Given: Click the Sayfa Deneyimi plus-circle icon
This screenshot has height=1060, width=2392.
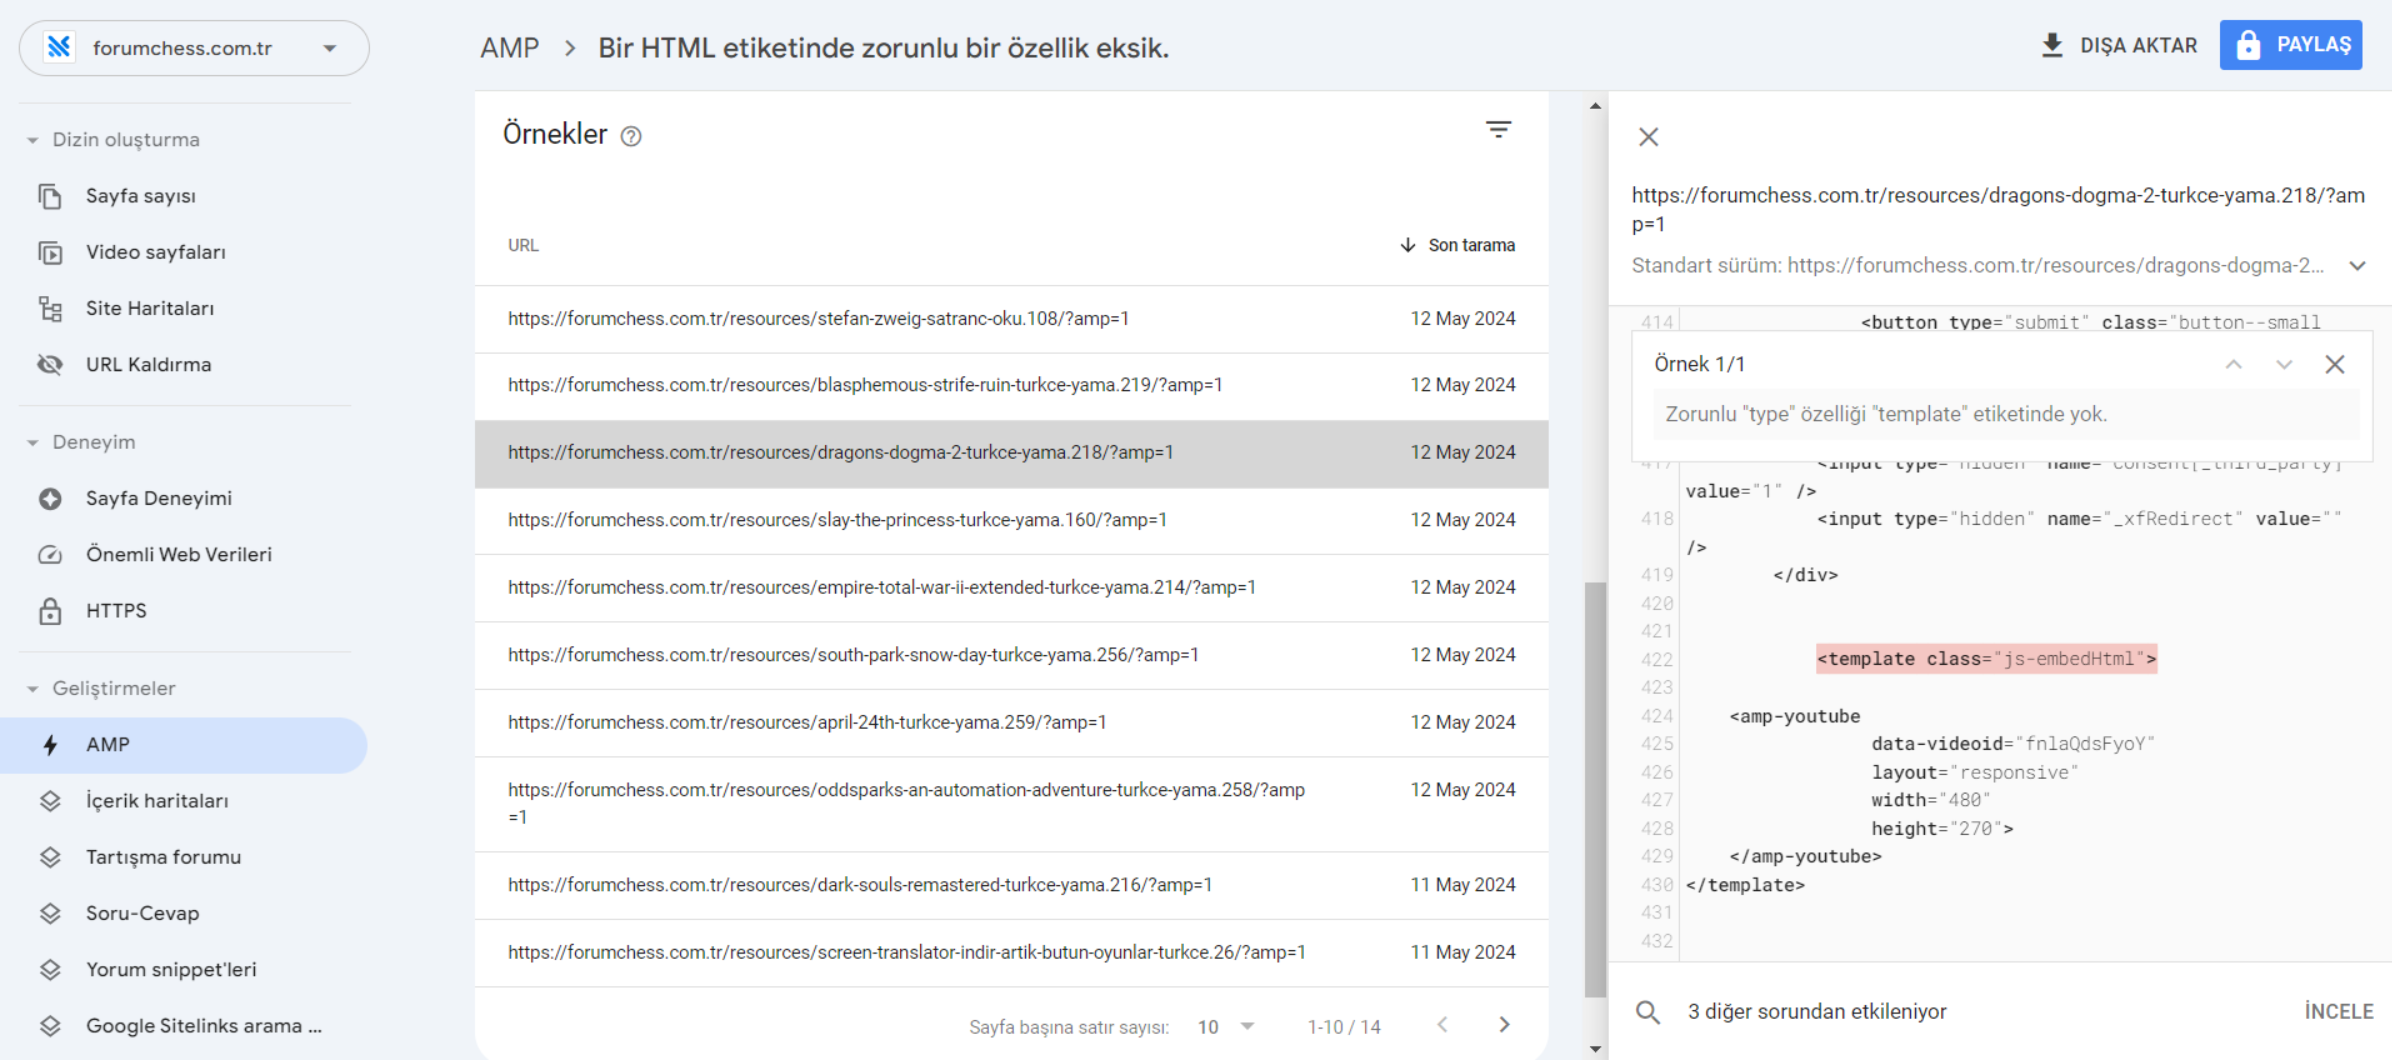Looking at the screenshot, I should tap(50, 498).
